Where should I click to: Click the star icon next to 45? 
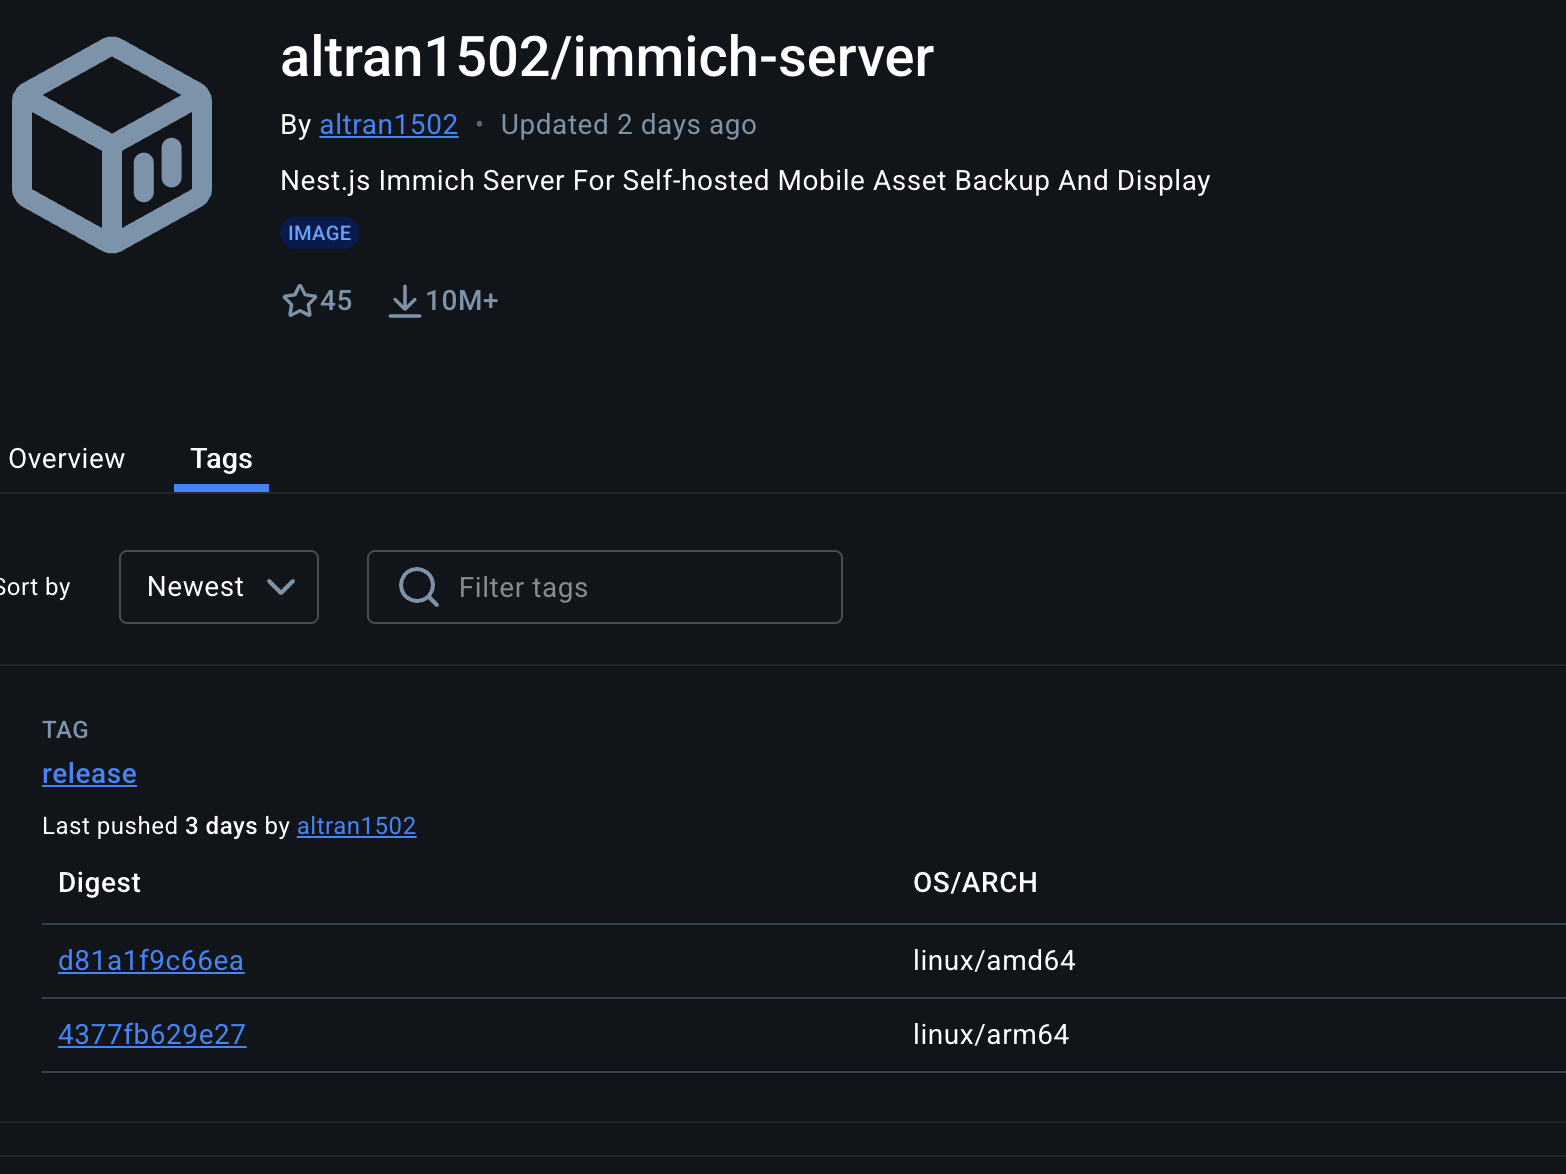click(x=299, y=301)
